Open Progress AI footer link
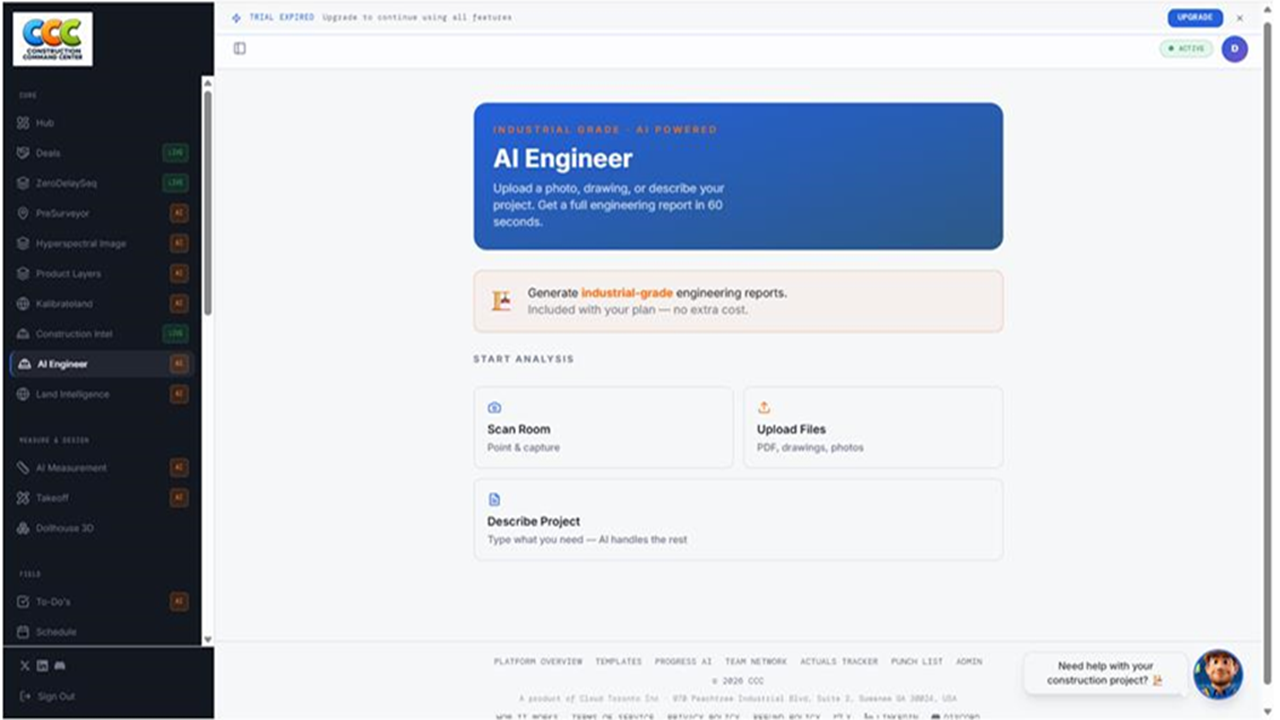The width and height of the screenshot is (1280, 720). point(683,662)
